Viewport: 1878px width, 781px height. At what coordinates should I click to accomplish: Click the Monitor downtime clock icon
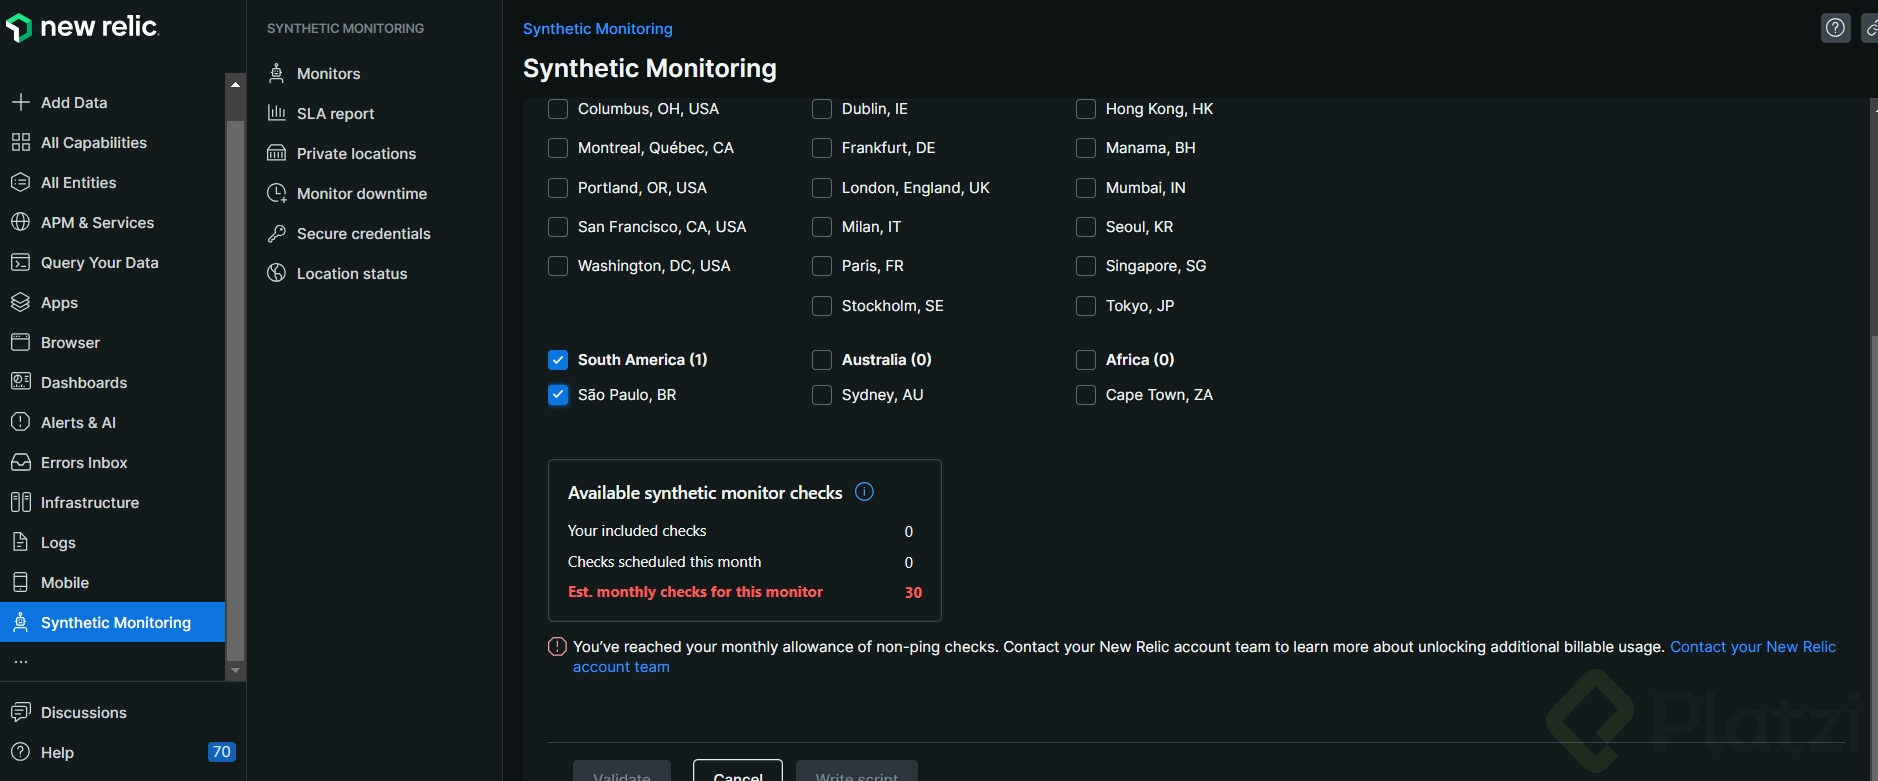(x=277, y=193)
